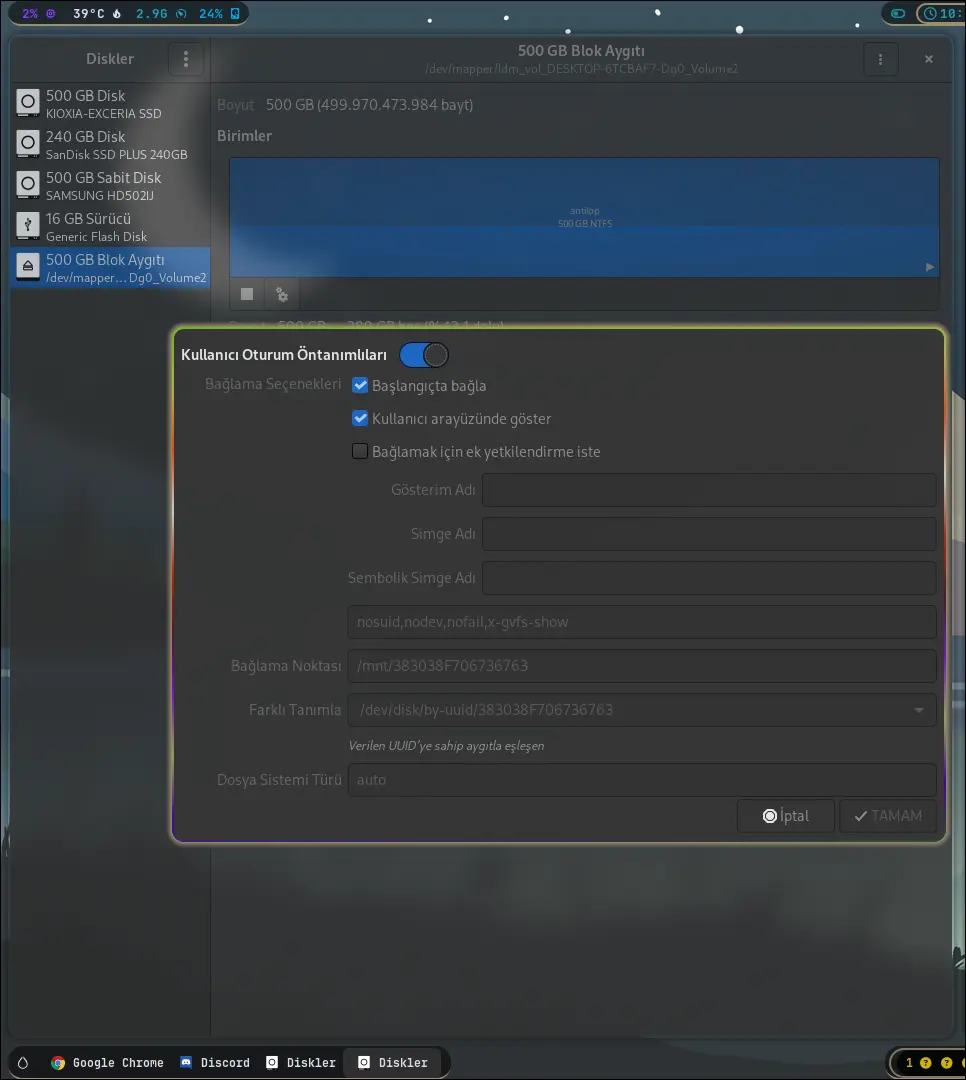The width and height of the screenshot is (966, 1080).
Task: Click the 24% disk usage indicator
Action: click(219, 13)
